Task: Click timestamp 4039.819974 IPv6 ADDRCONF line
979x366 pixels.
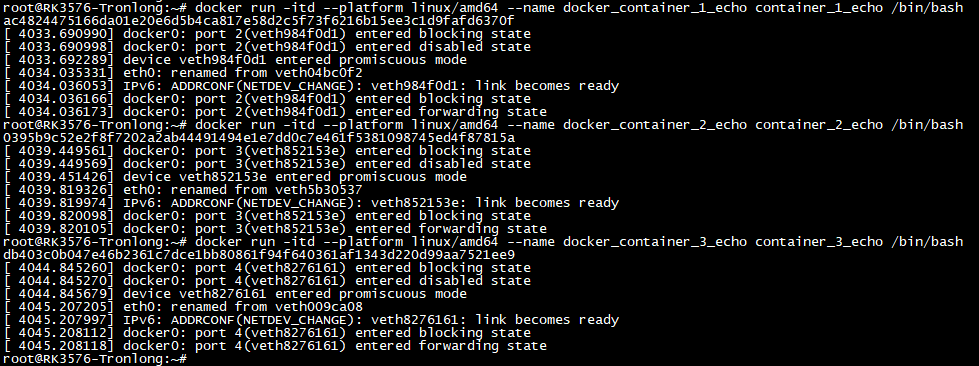Action: tap(311, 203)
